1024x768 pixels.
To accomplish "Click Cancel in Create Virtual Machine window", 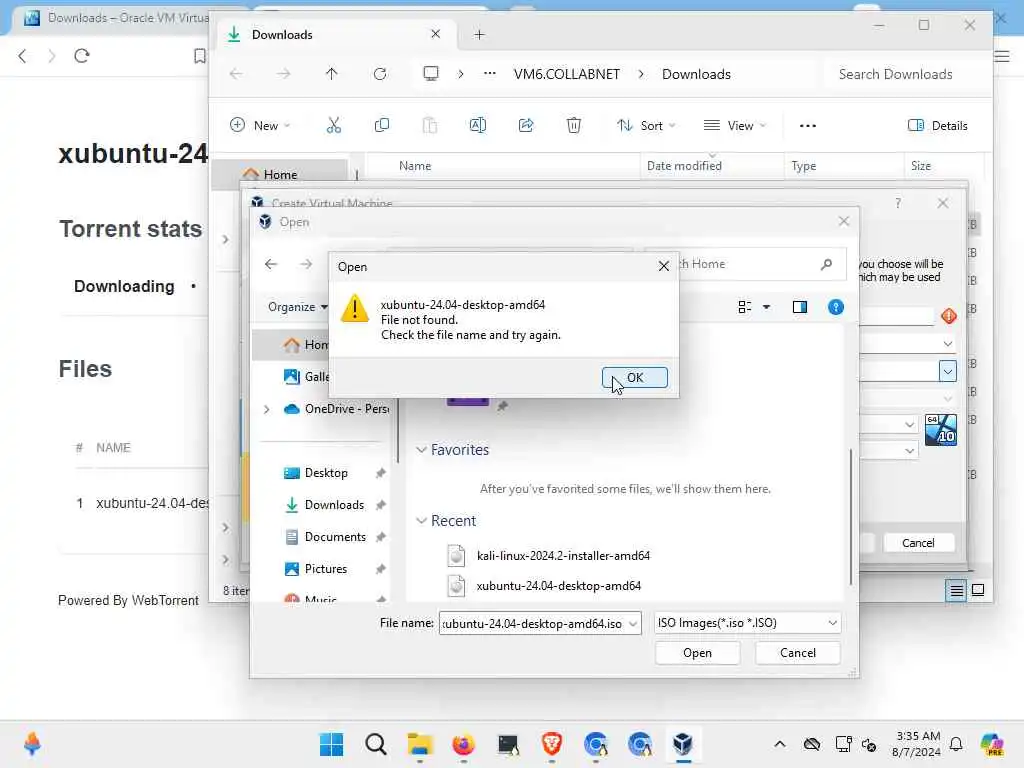I will (x=918, y=543).
